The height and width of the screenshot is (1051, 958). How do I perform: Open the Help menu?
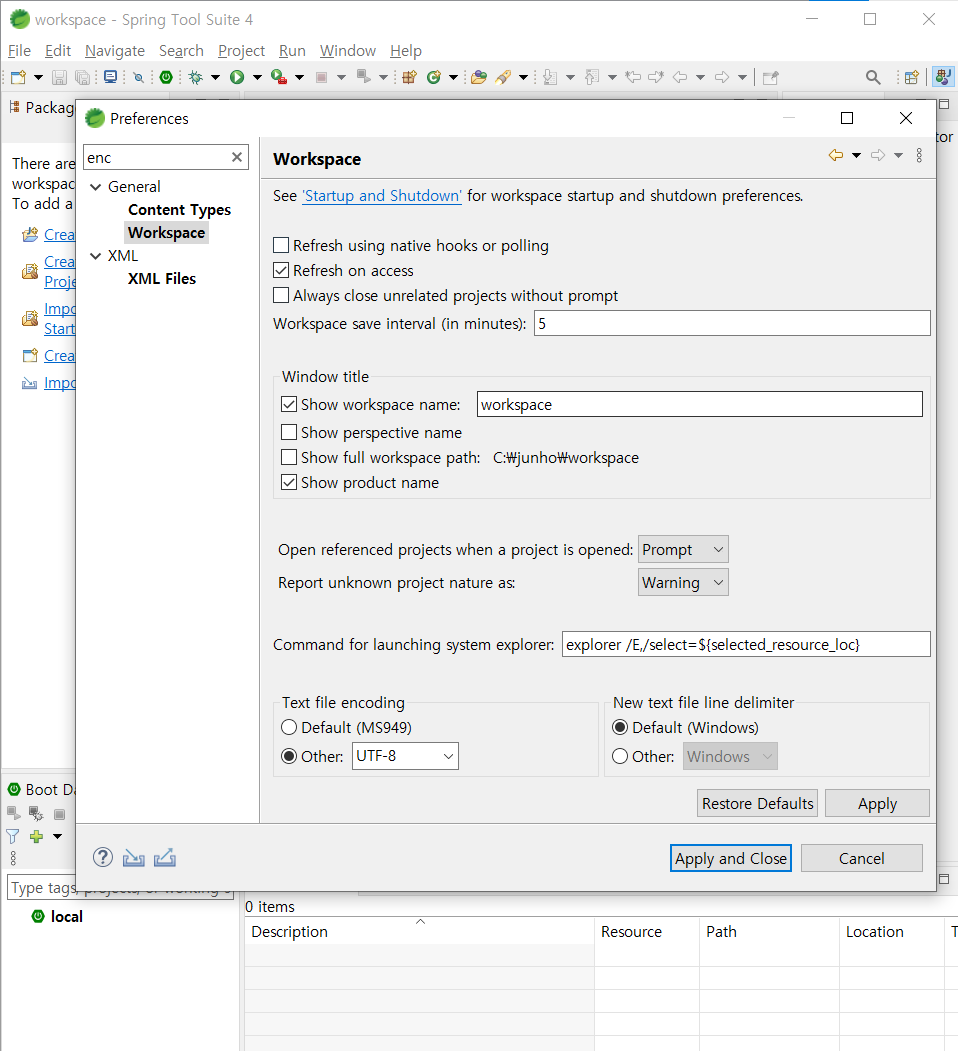406,51
